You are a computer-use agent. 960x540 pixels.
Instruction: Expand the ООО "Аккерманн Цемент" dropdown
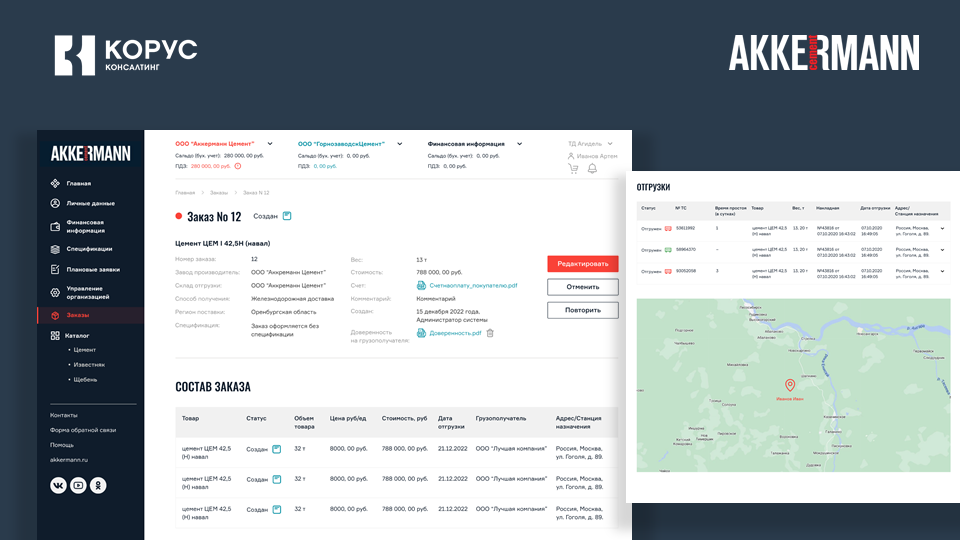click(x=270, y=144)
